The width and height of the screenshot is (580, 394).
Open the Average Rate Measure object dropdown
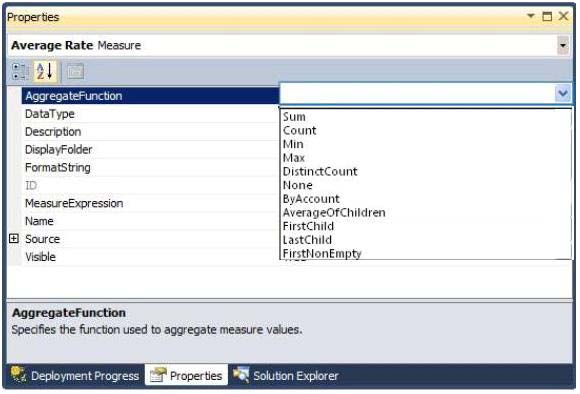coord(563,46)
